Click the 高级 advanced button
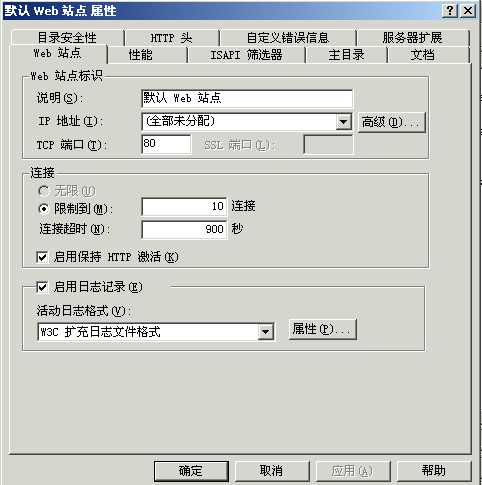 point(392,122)
